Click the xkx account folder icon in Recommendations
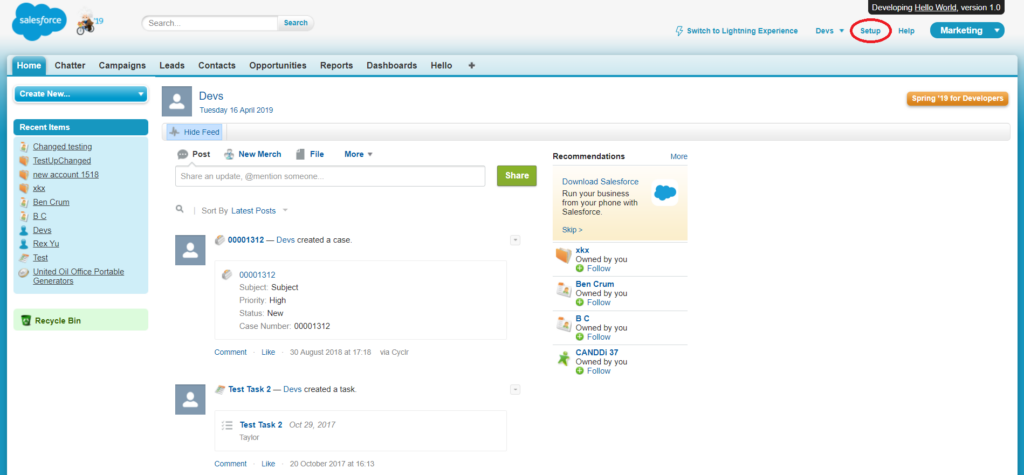The image size is (1024, 475). pyautogui.click(x=564, y=255)
